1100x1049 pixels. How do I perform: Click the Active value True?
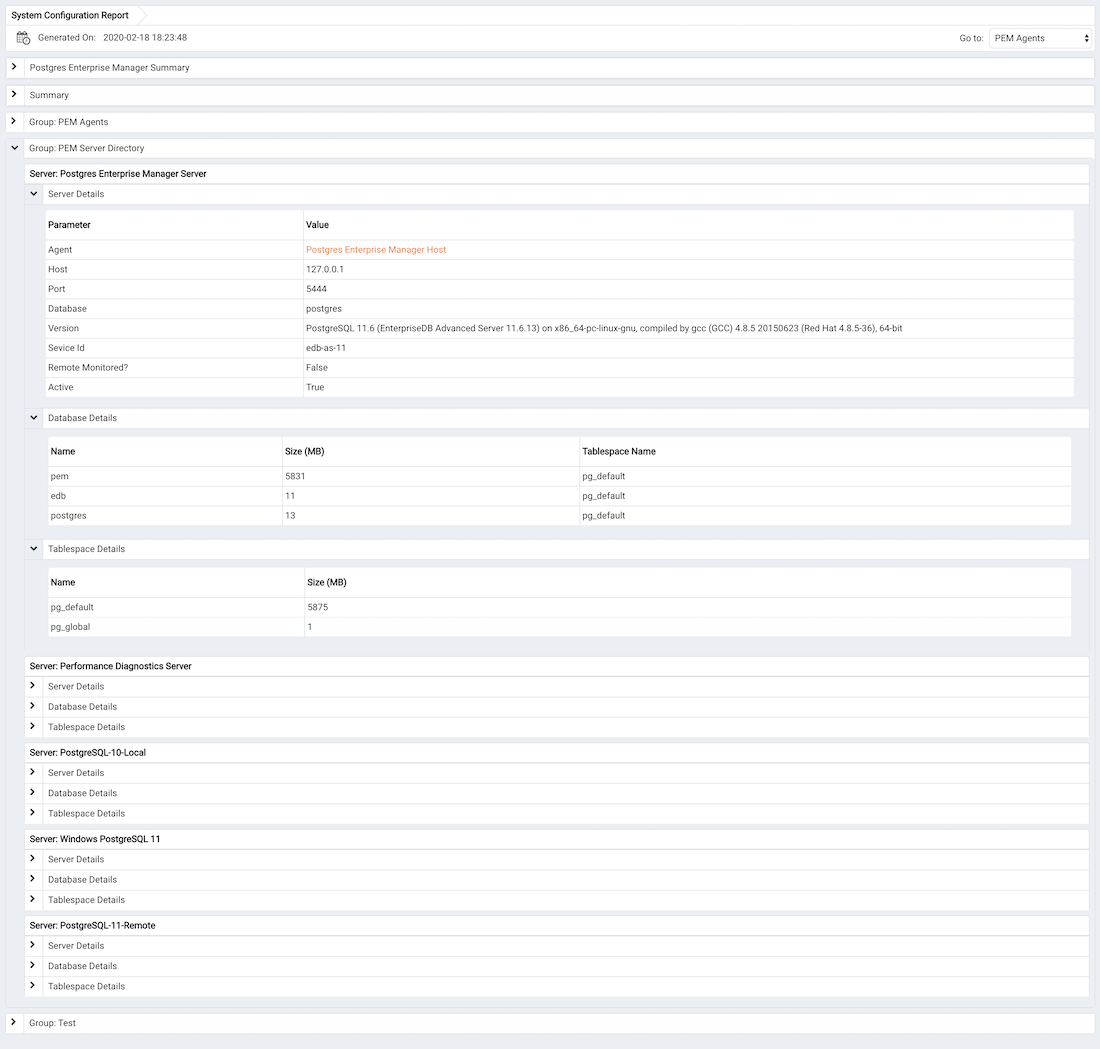315,387
